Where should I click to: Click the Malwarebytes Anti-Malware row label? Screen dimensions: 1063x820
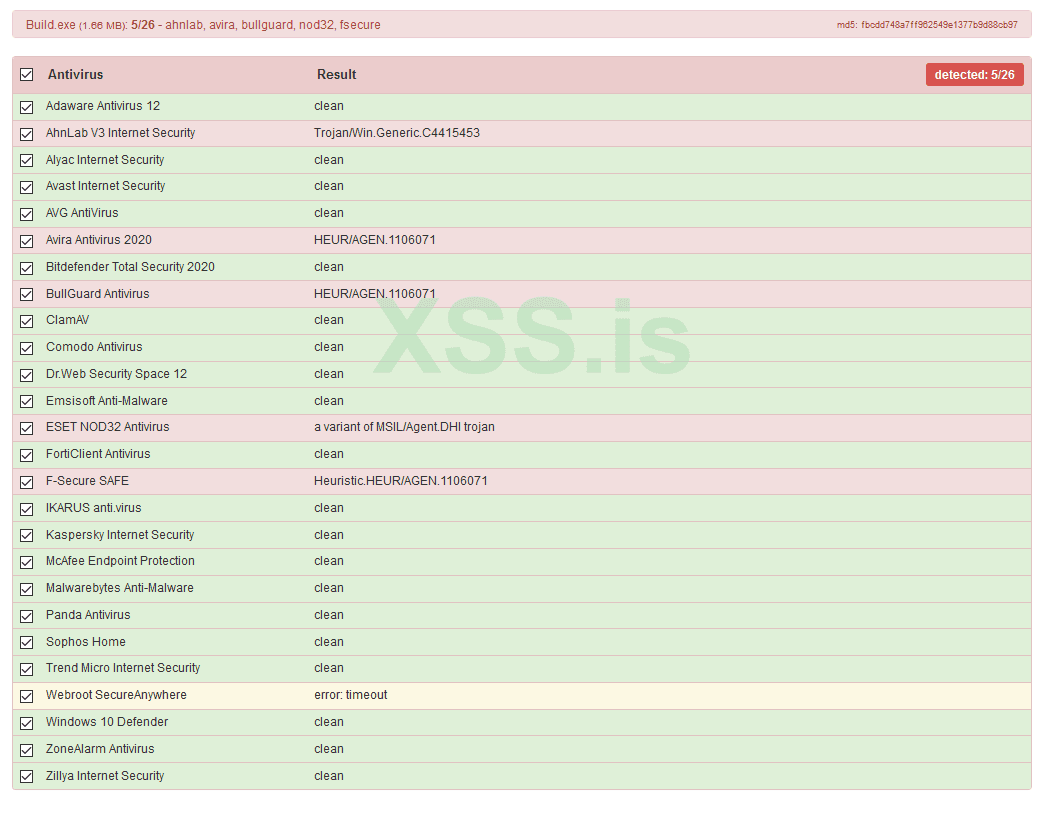[x=119, y=588]
